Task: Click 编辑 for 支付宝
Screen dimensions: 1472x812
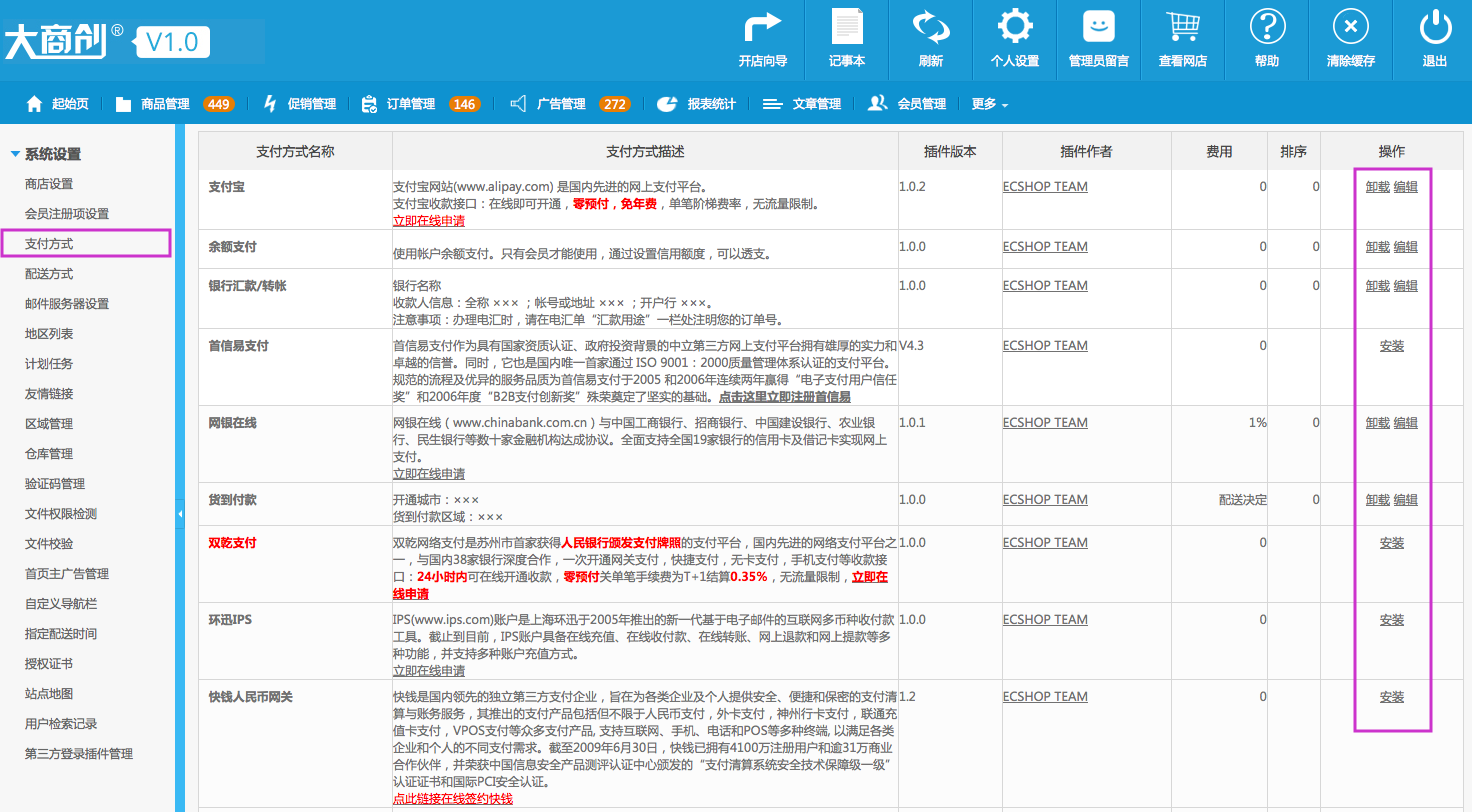Action: pyautogui.click(x=1406, y=186)
